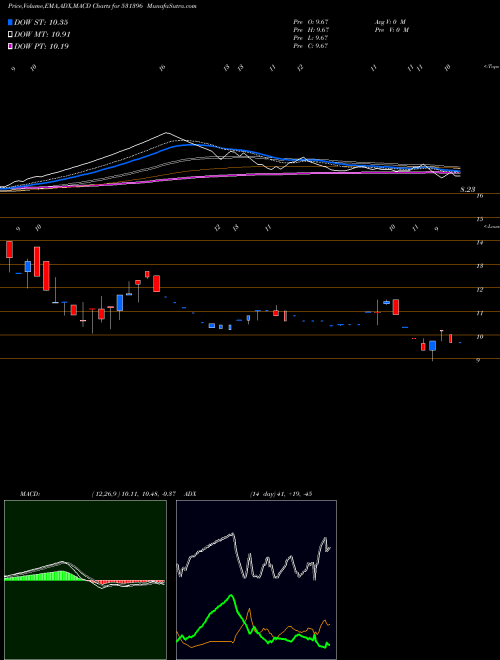Click the magenta DOW PT legend swatch

10,46
